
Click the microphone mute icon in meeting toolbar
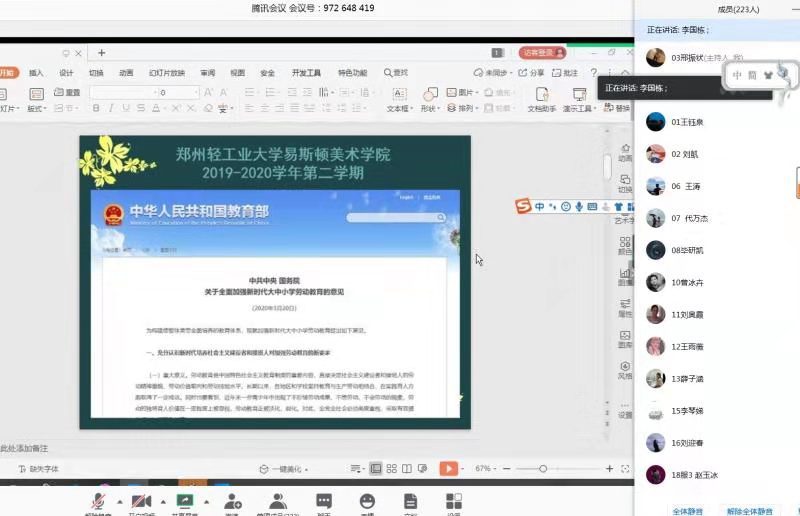pyautogui.click(x=98, y=501)
